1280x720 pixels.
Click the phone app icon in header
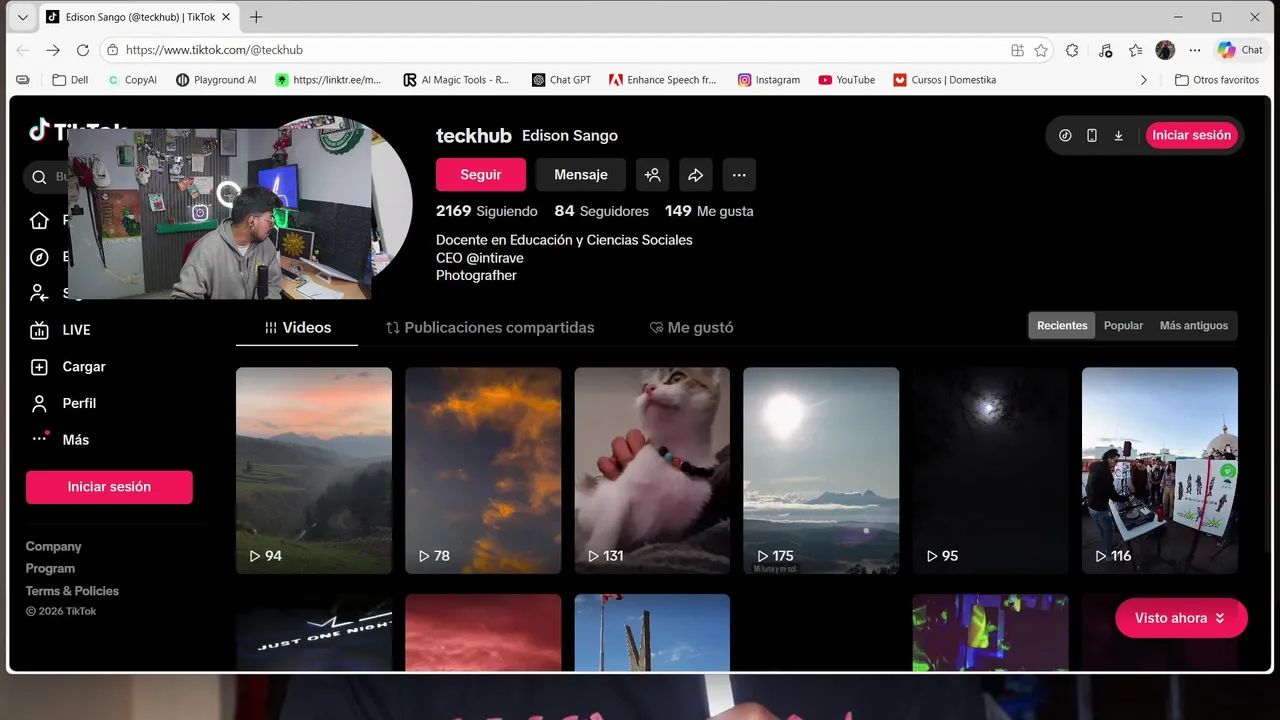coord(1092,135)
